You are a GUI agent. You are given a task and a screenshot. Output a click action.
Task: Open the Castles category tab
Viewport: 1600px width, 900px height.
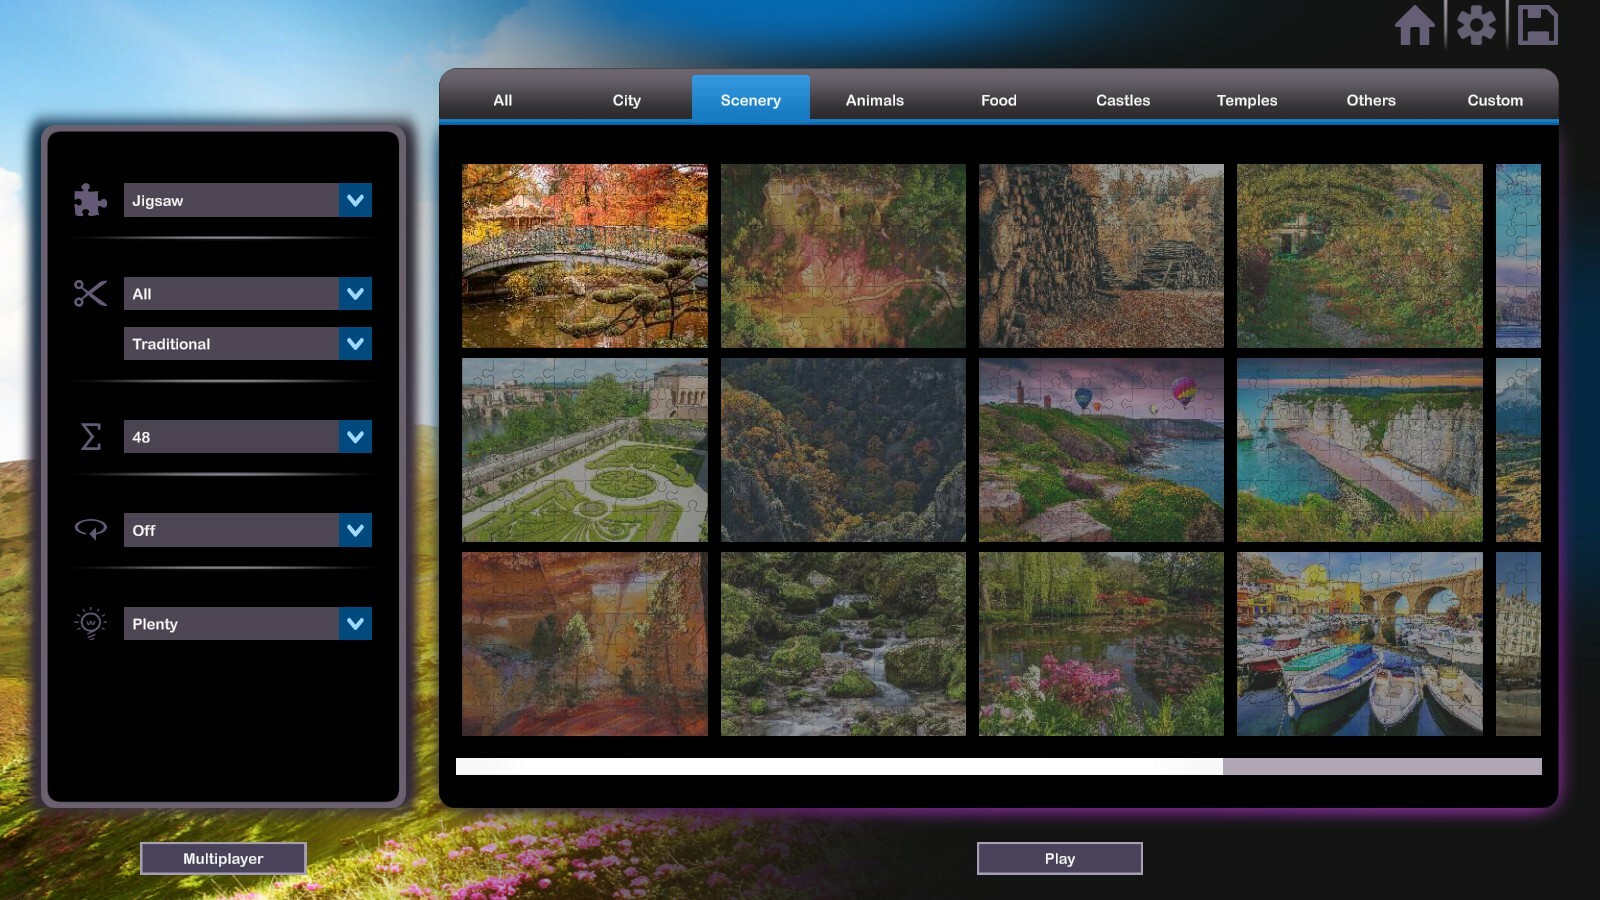coord(1122,100)
